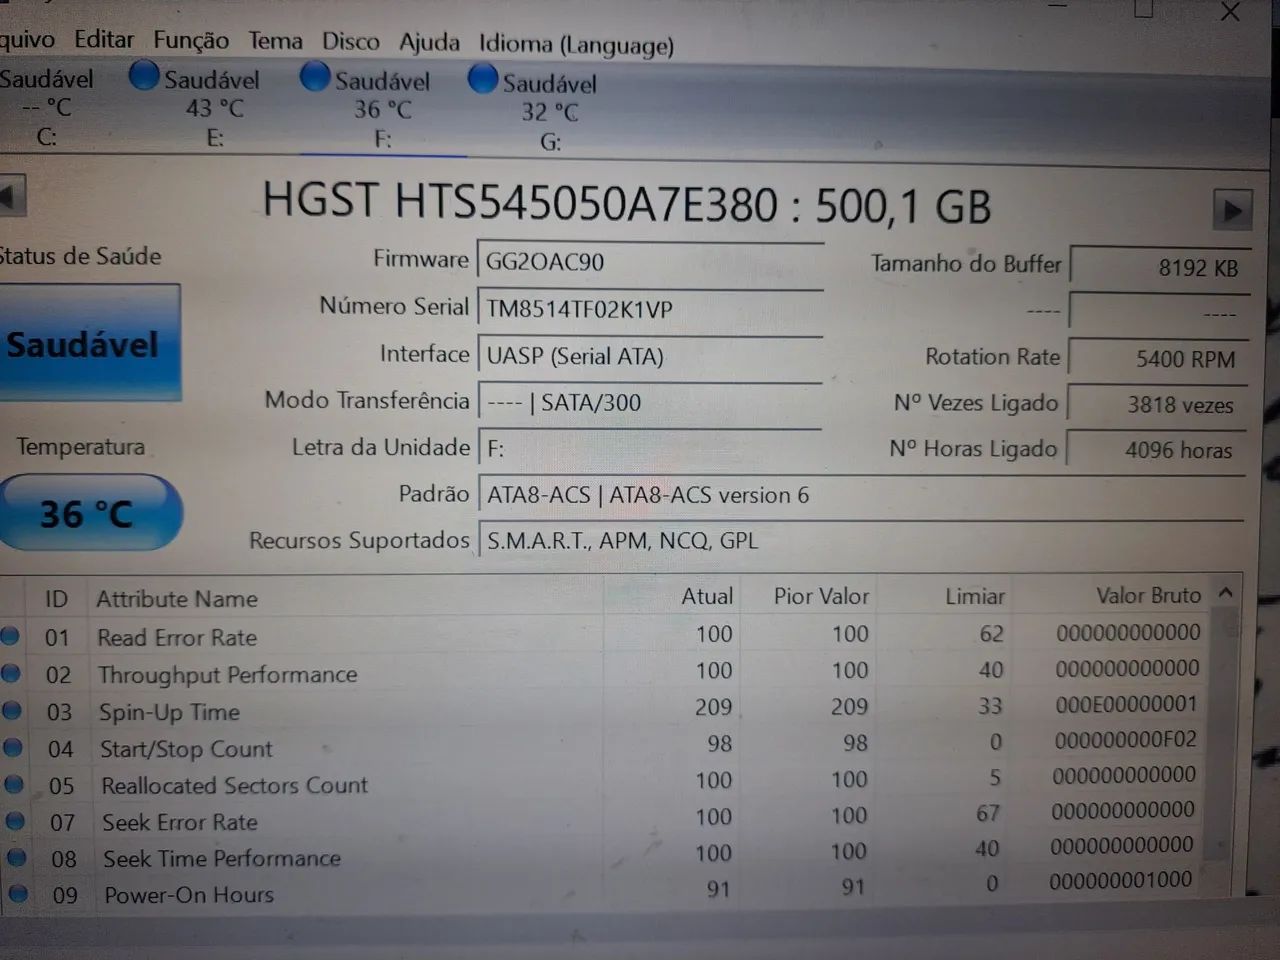Screen dimensions: 1280x960
Task: Click the attribute list scroll up arrow
Action: tap(1226, 593)
